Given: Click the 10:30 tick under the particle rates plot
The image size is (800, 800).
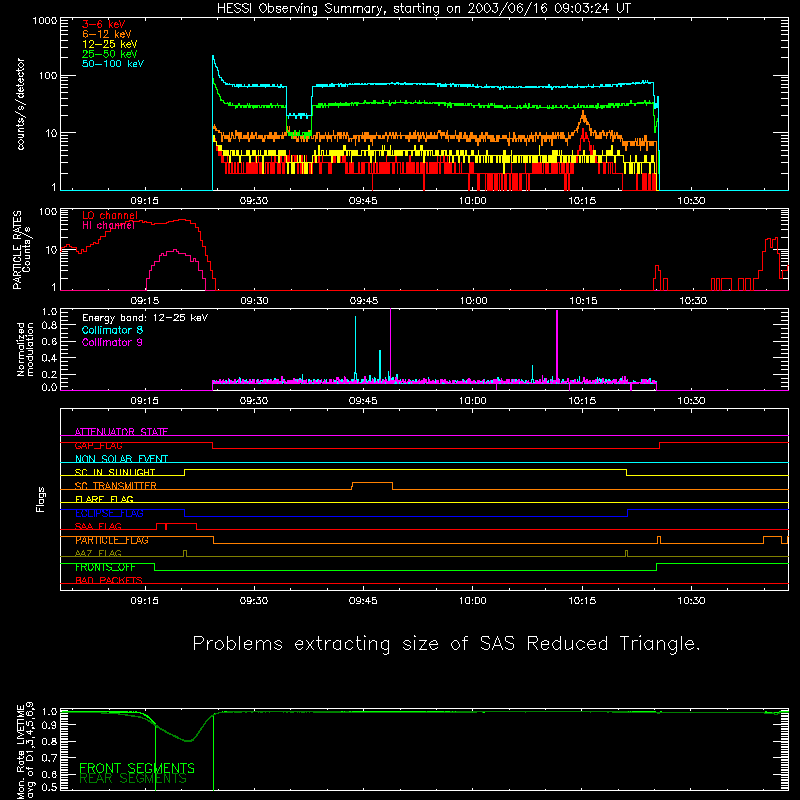Looking at the screenshot, I should tap(693, 301).
